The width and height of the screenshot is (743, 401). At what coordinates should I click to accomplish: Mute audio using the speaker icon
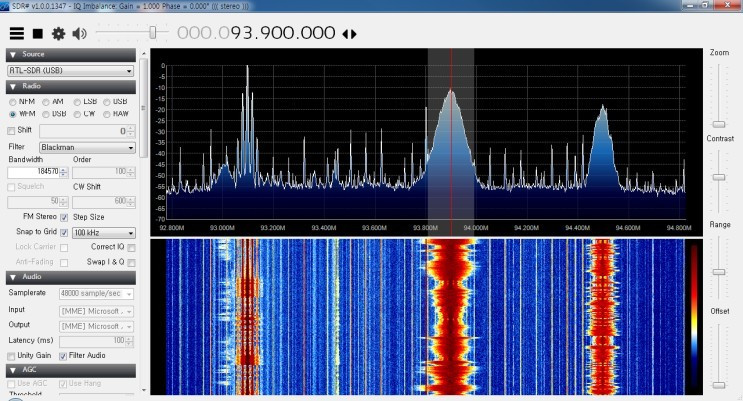coord(79,34)
